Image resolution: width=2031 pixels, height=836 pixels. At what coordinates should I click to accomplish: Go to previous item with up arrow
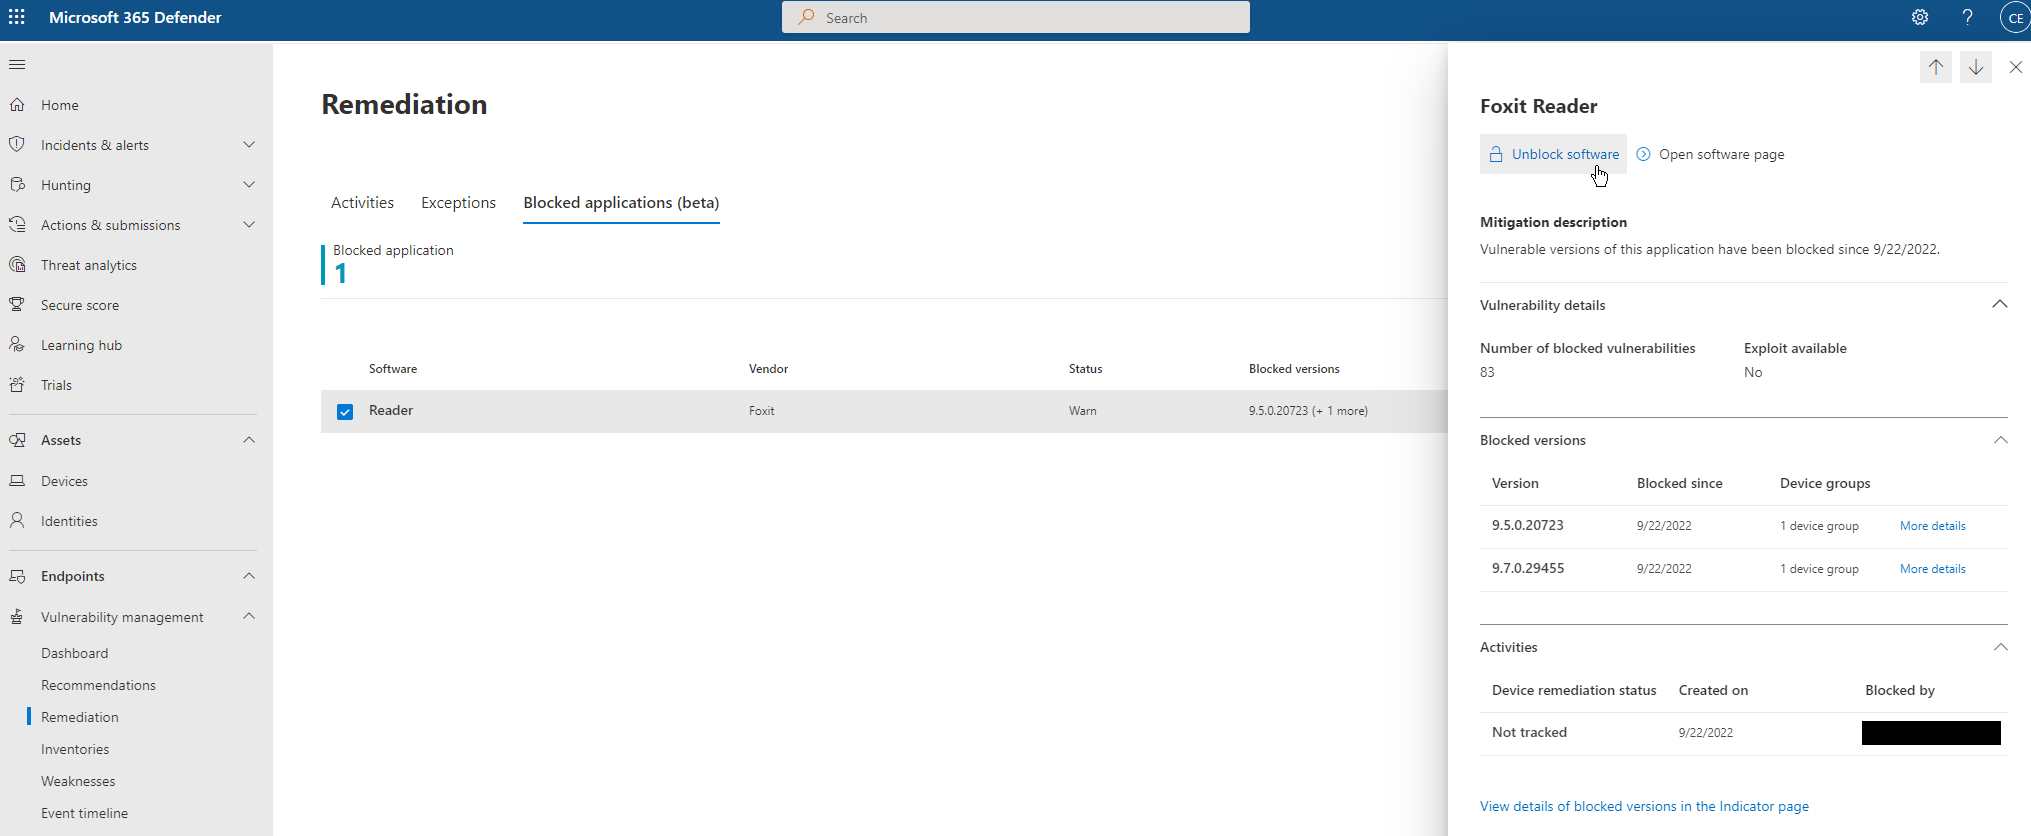pyautogui.click(x=1935, y=67)
